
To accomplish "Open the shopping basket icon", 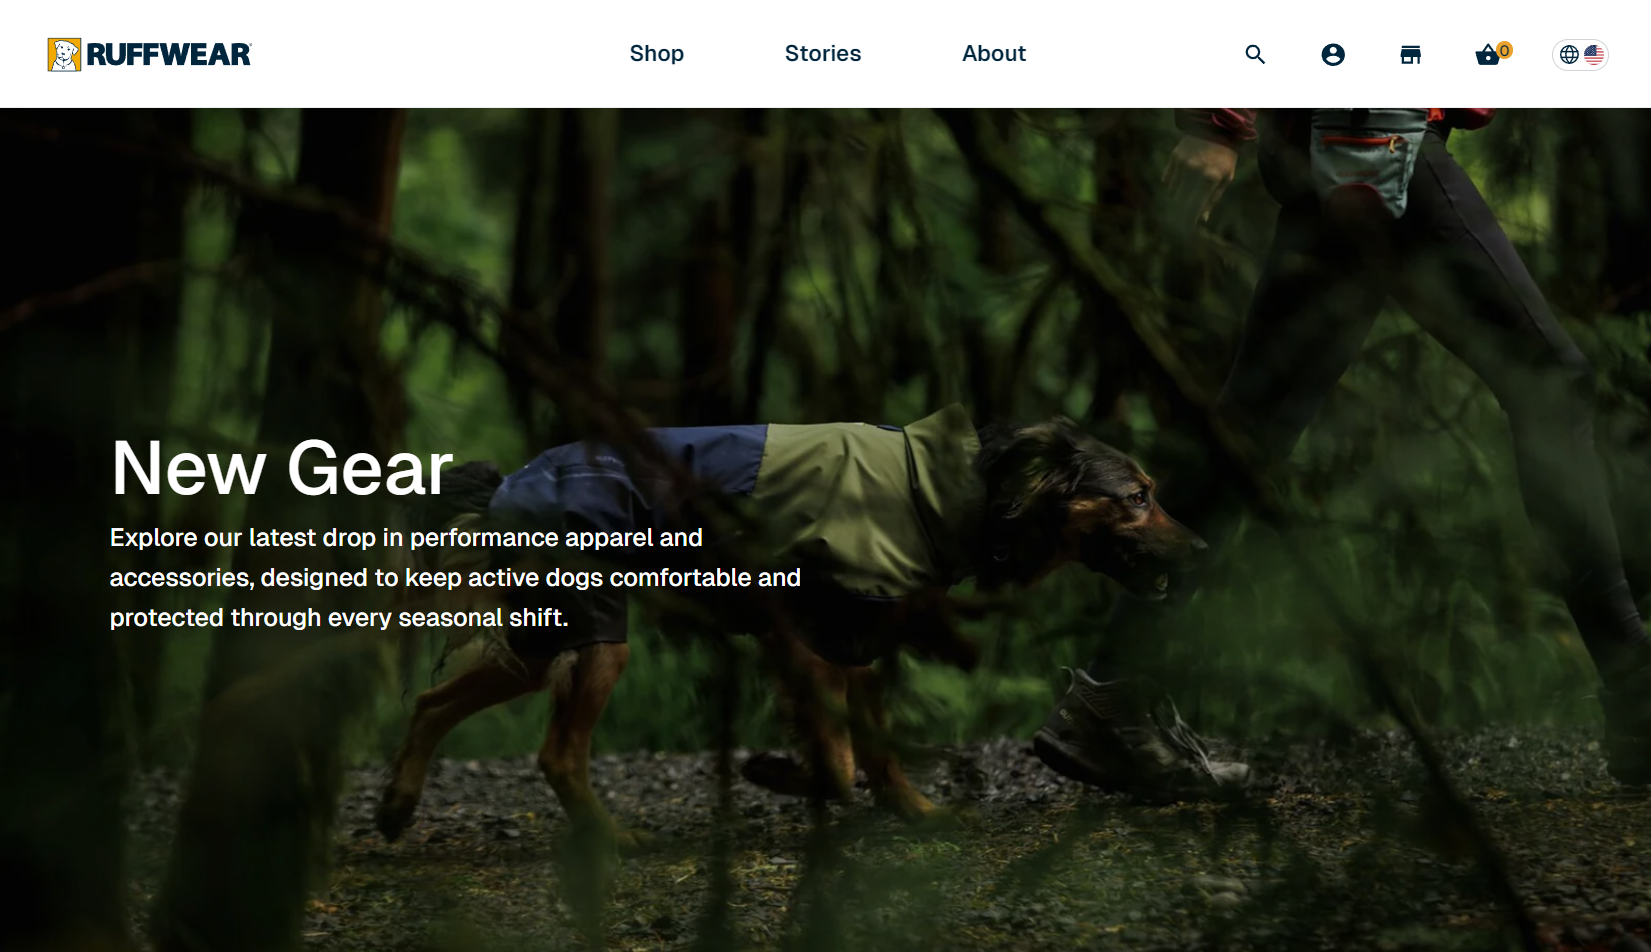I will pos(1488,55).
